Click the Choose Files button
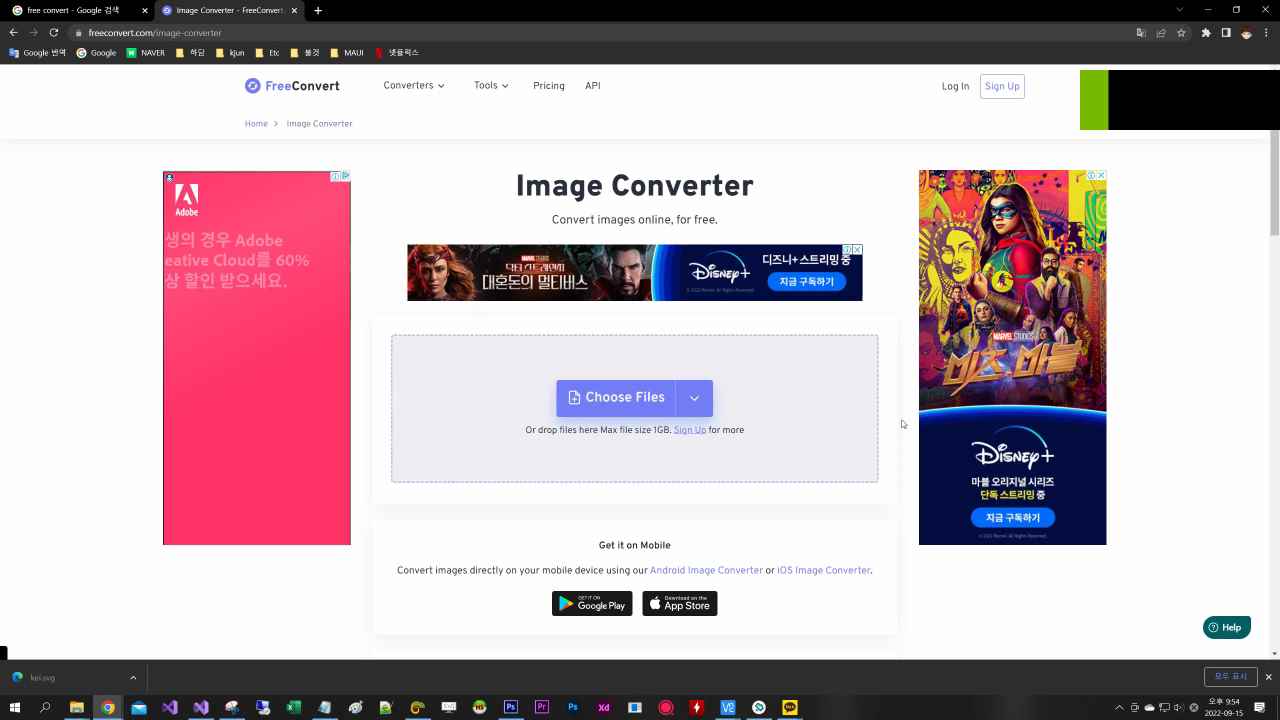 [616, 398]
